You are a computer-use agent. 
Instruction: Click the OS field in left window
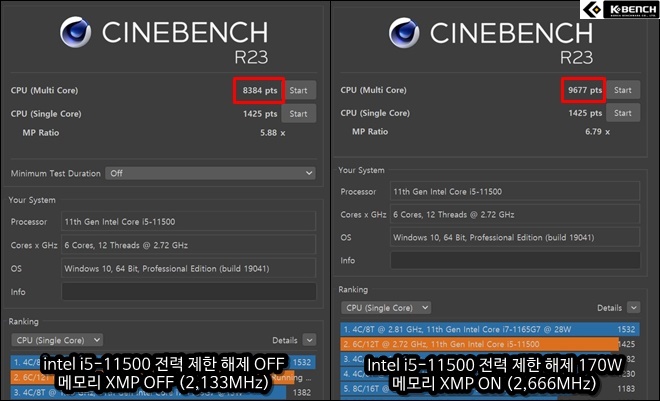(189, 268)
